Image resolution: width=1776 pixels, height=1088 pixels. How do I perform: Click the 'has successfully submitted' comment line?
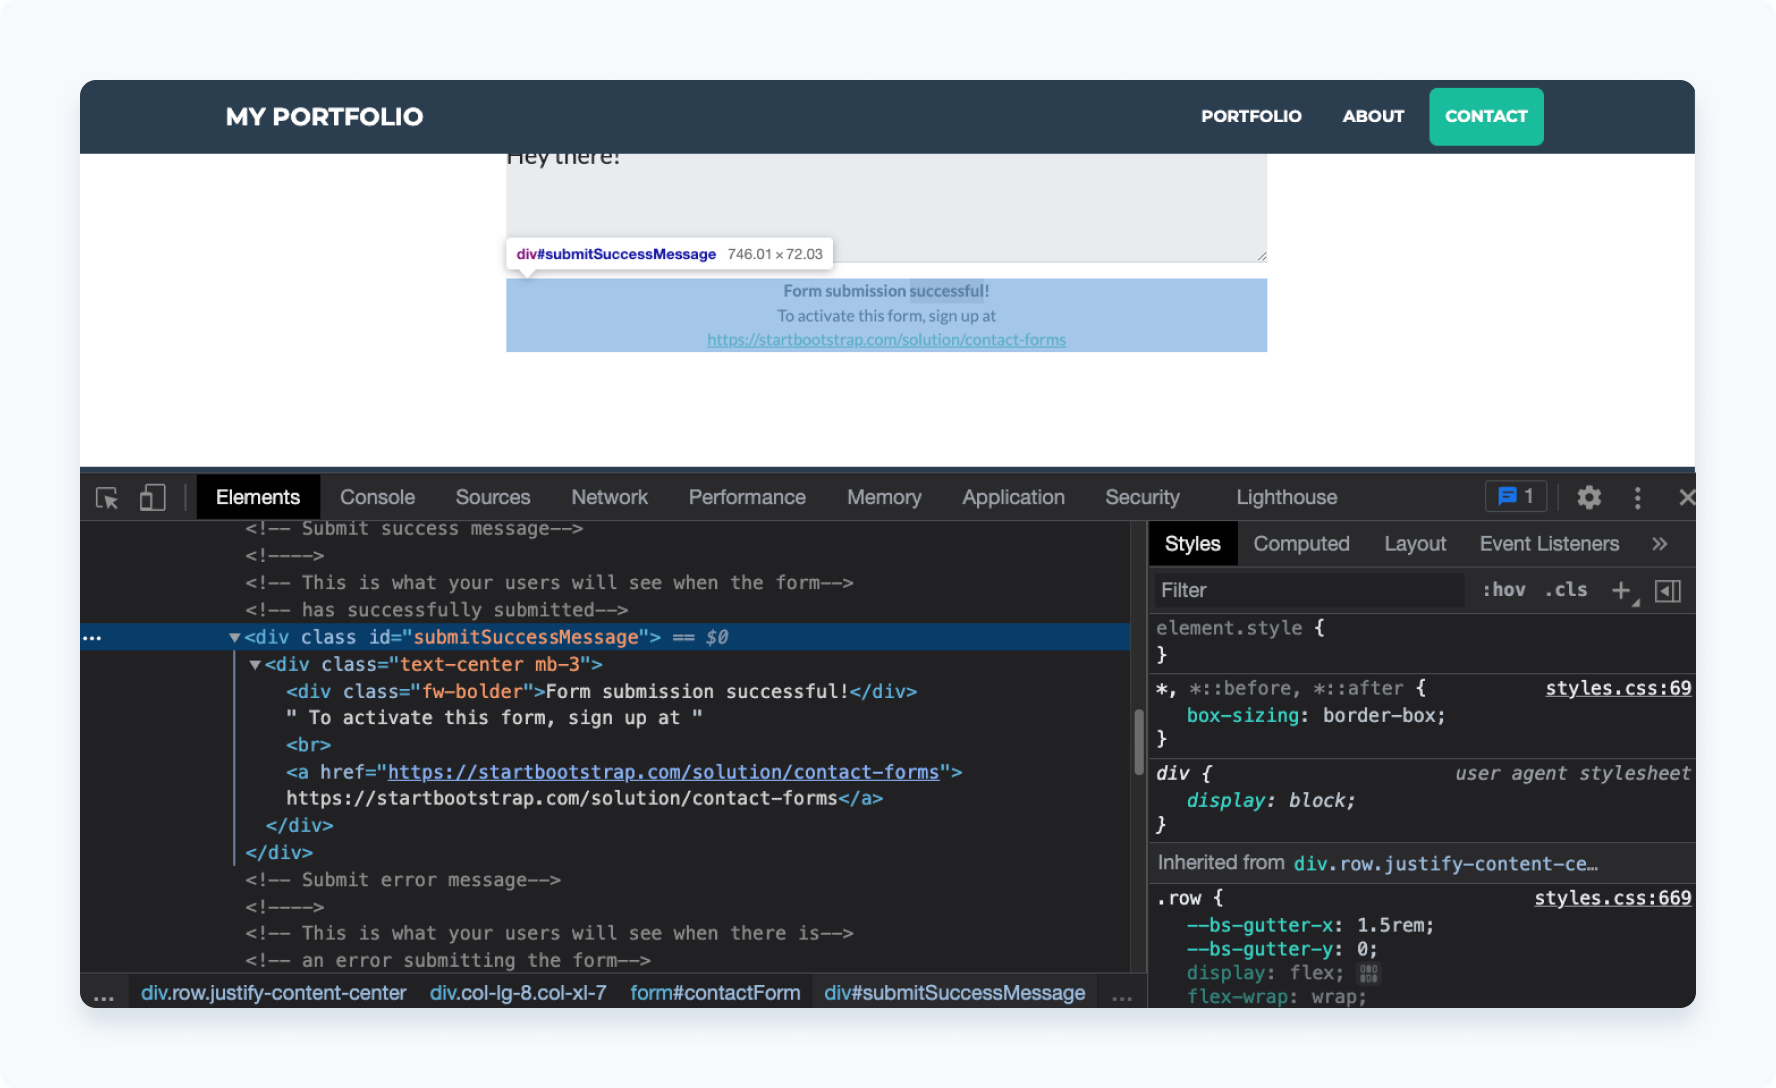click(x=436, y=610)
